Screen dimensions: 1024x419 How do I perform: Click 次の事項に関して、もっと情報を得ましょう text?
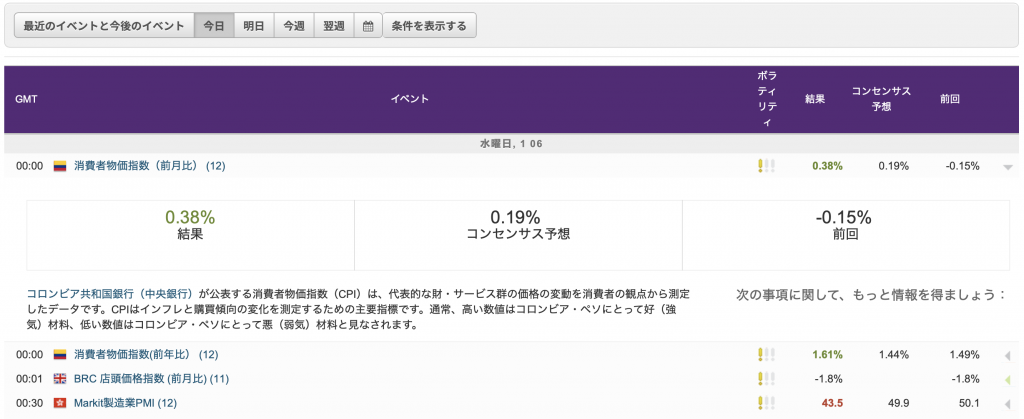tap(871, 295)
